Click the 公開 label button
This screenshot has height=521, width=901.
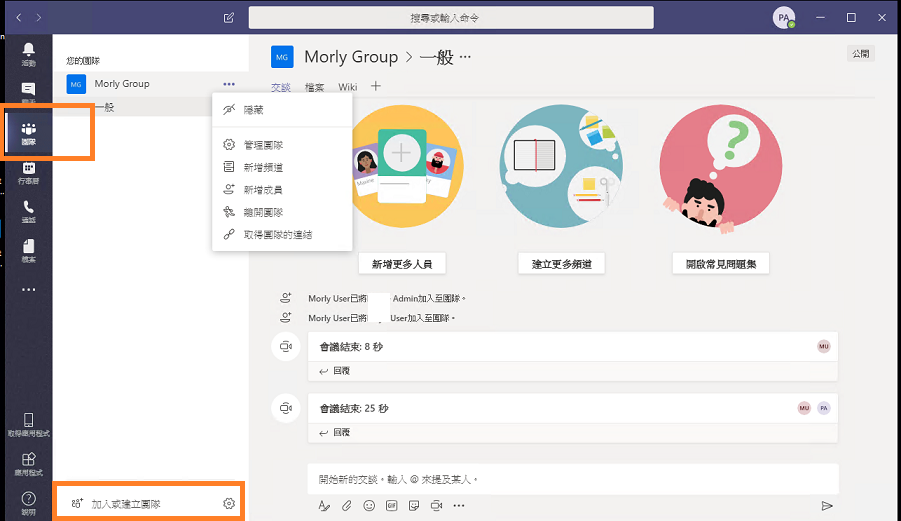[x=861, y=53]
